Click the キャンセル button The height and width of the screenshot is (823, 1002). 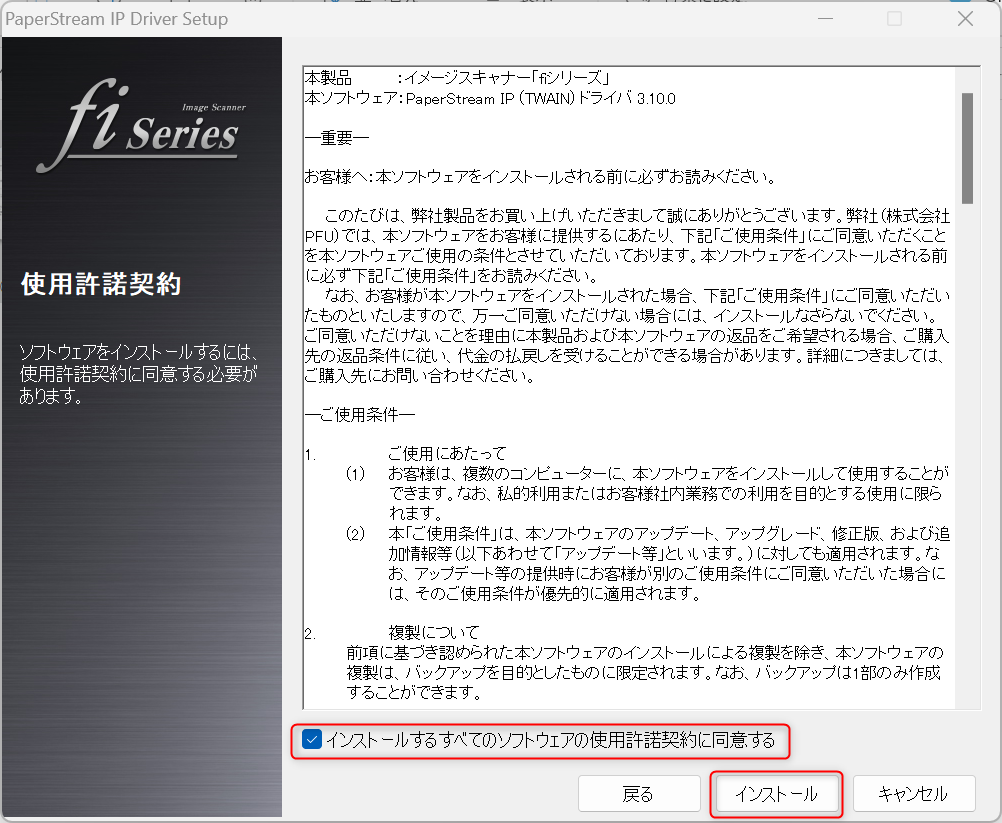[914, 794]
